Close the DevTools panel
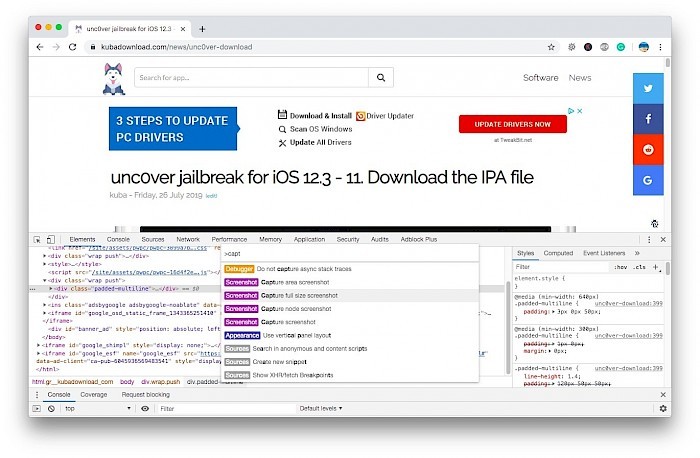 663,240
